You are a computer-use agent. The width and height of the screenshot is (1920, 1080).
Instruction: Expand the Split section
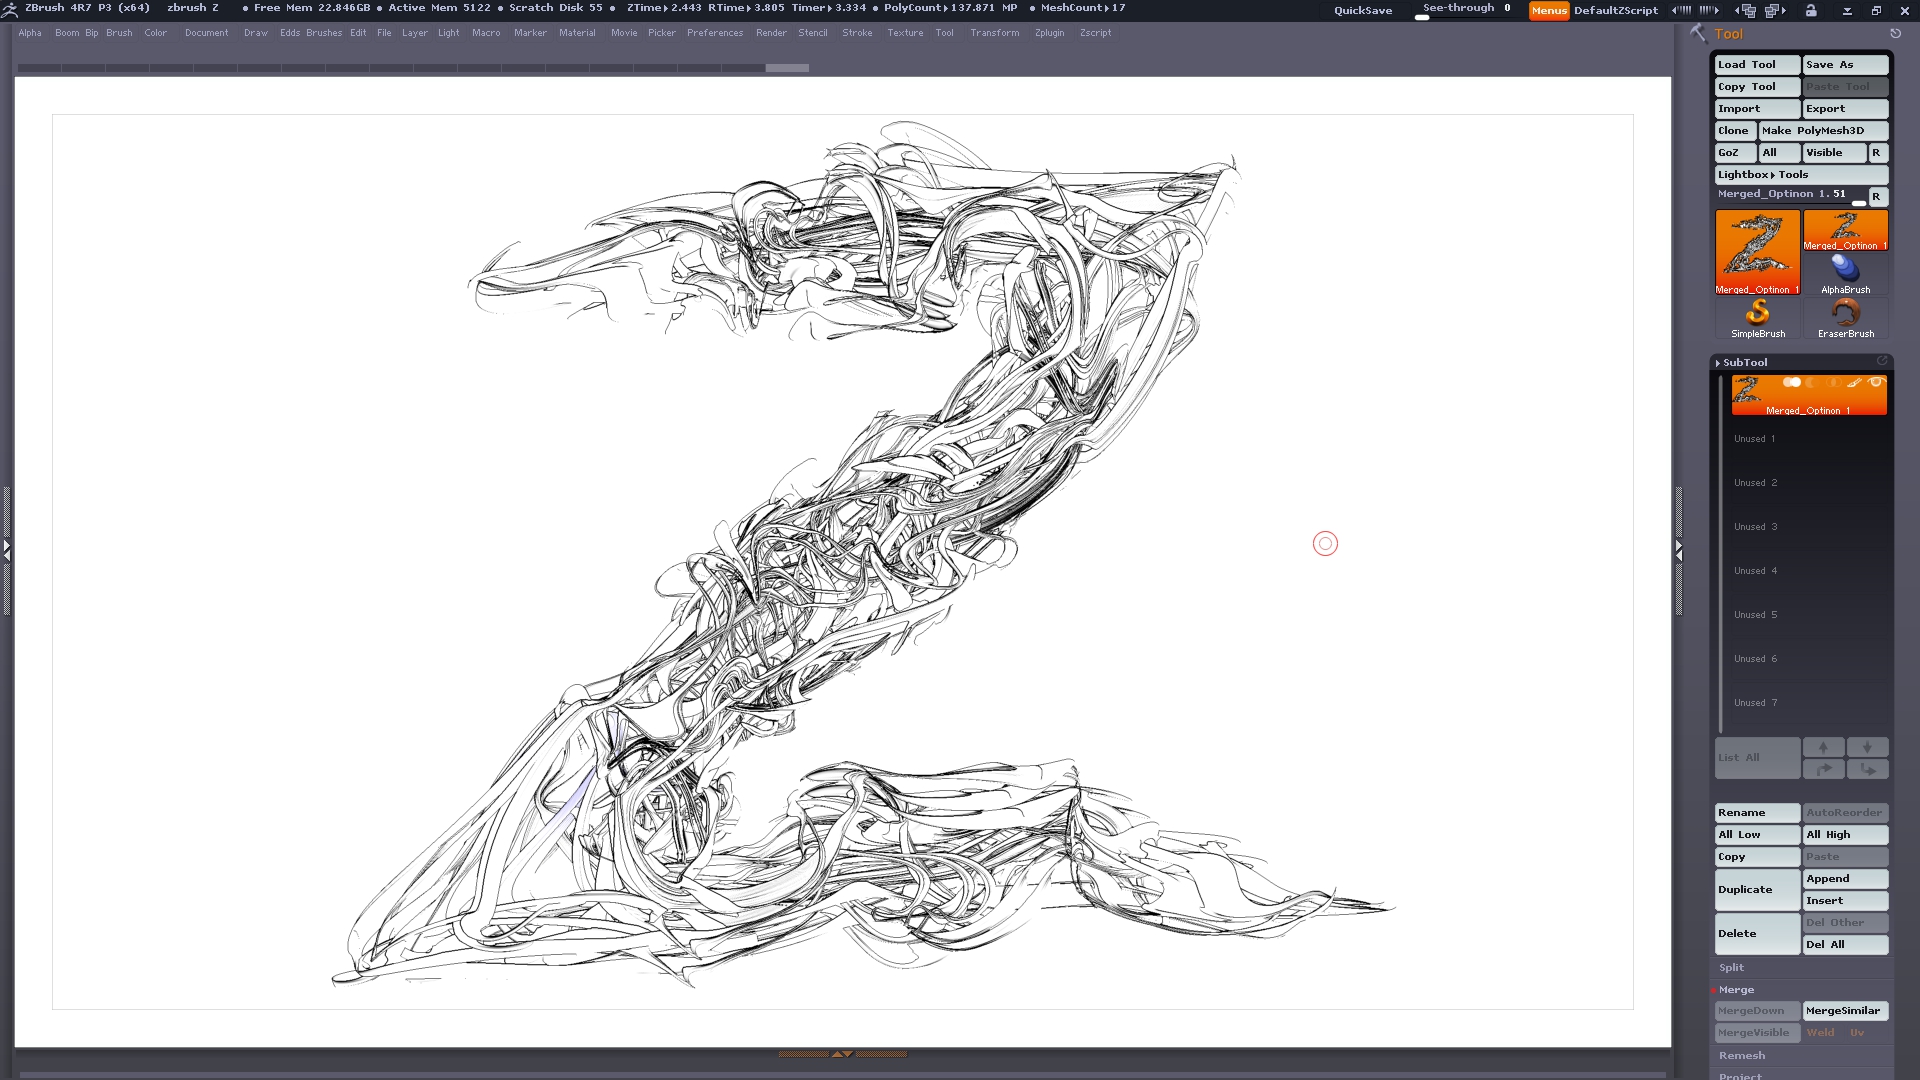[x=1731, y=967]
